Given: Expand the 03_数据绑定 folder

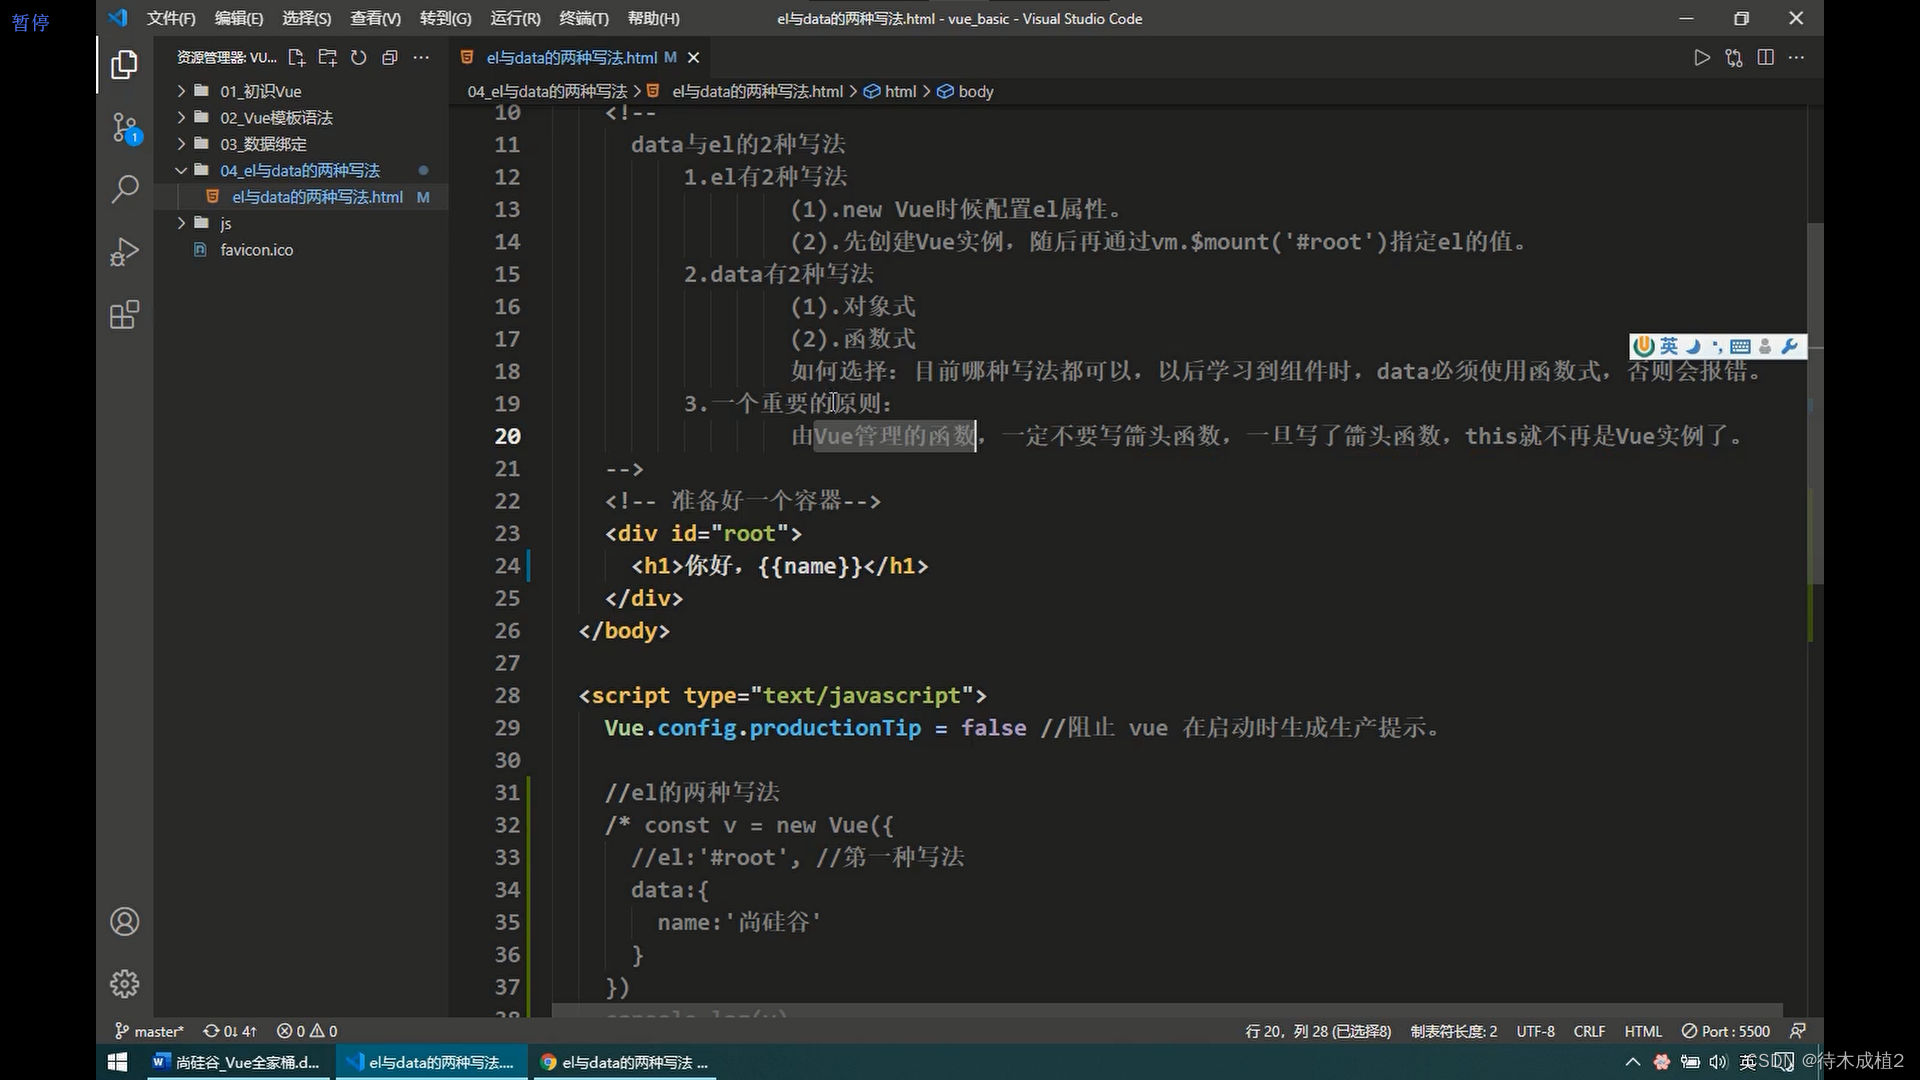Looking at the screenshot, I should [300, 144].
